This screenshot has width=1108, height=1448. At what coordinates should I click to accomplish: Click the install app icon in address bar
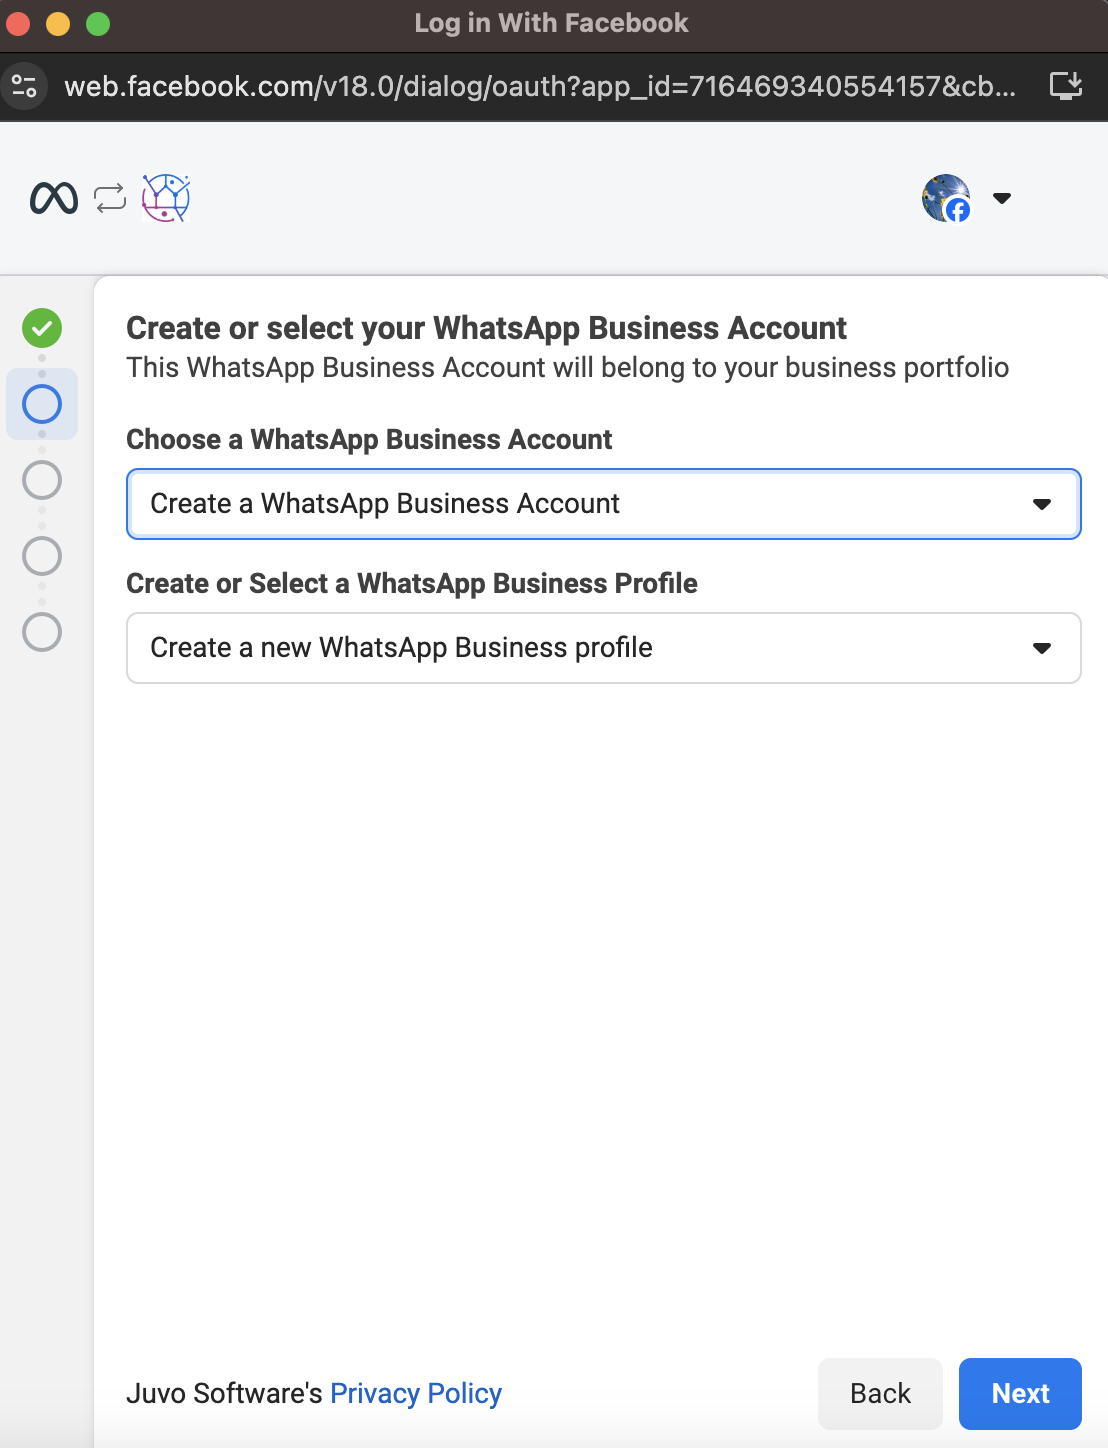[x=1066, y=86]
